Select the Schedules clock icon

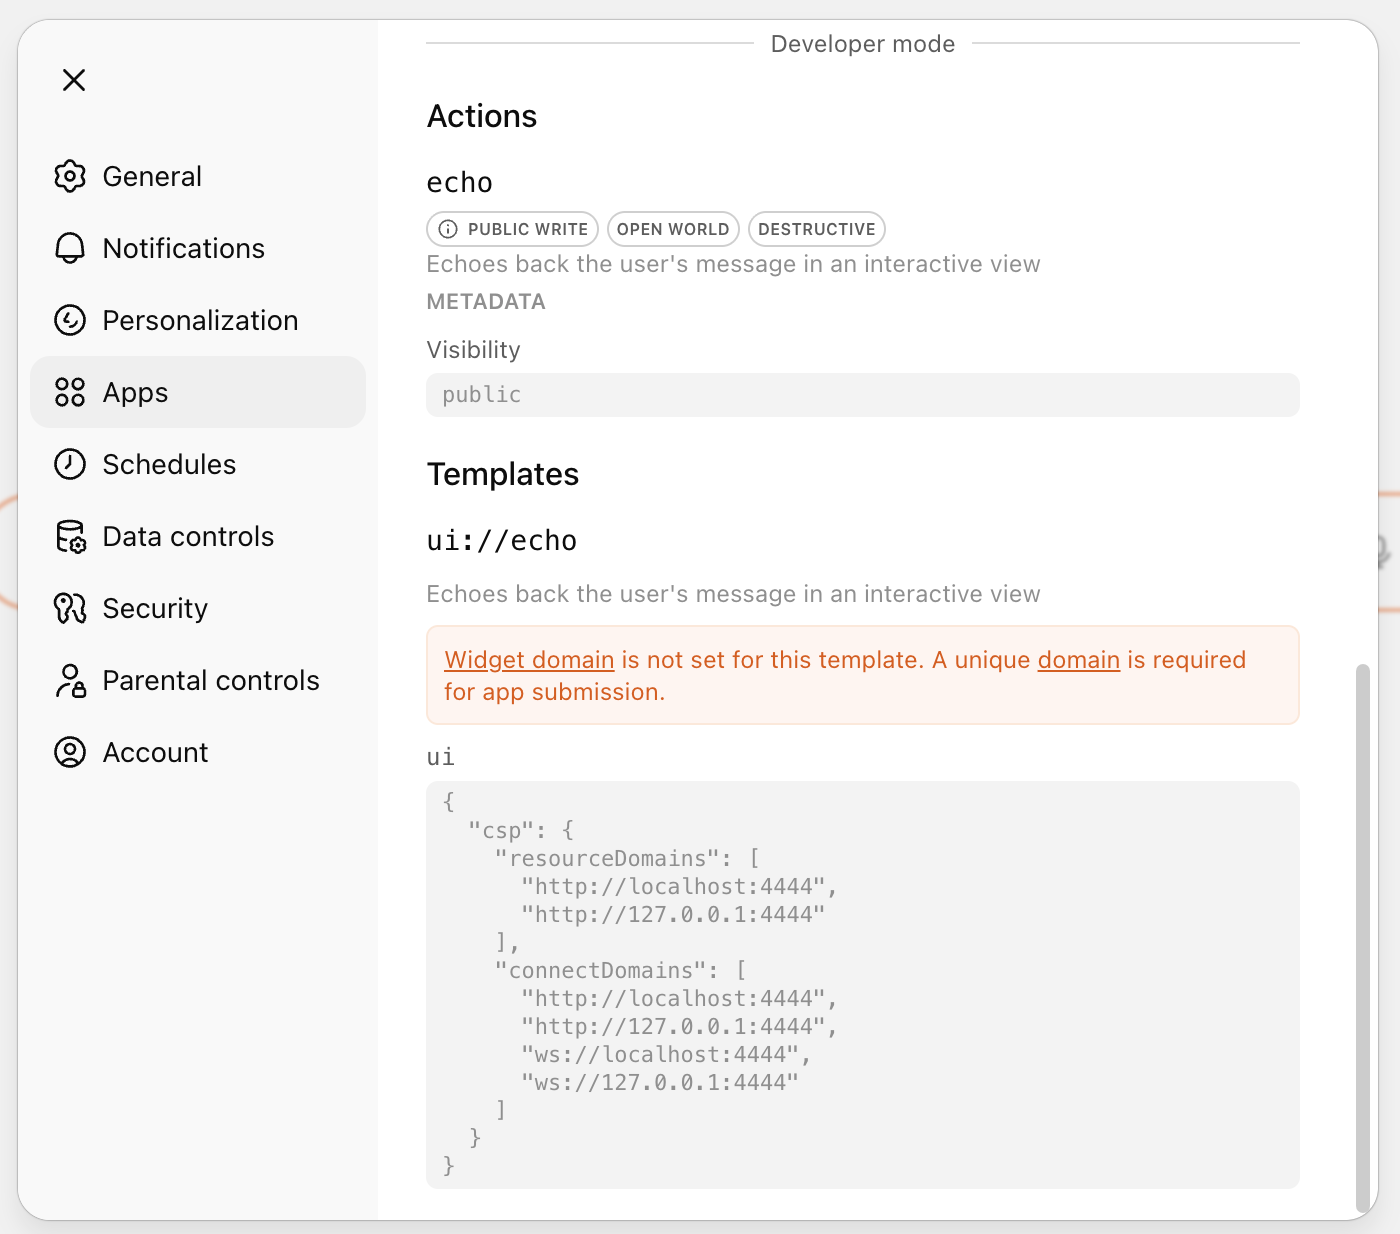coord(70,464)
